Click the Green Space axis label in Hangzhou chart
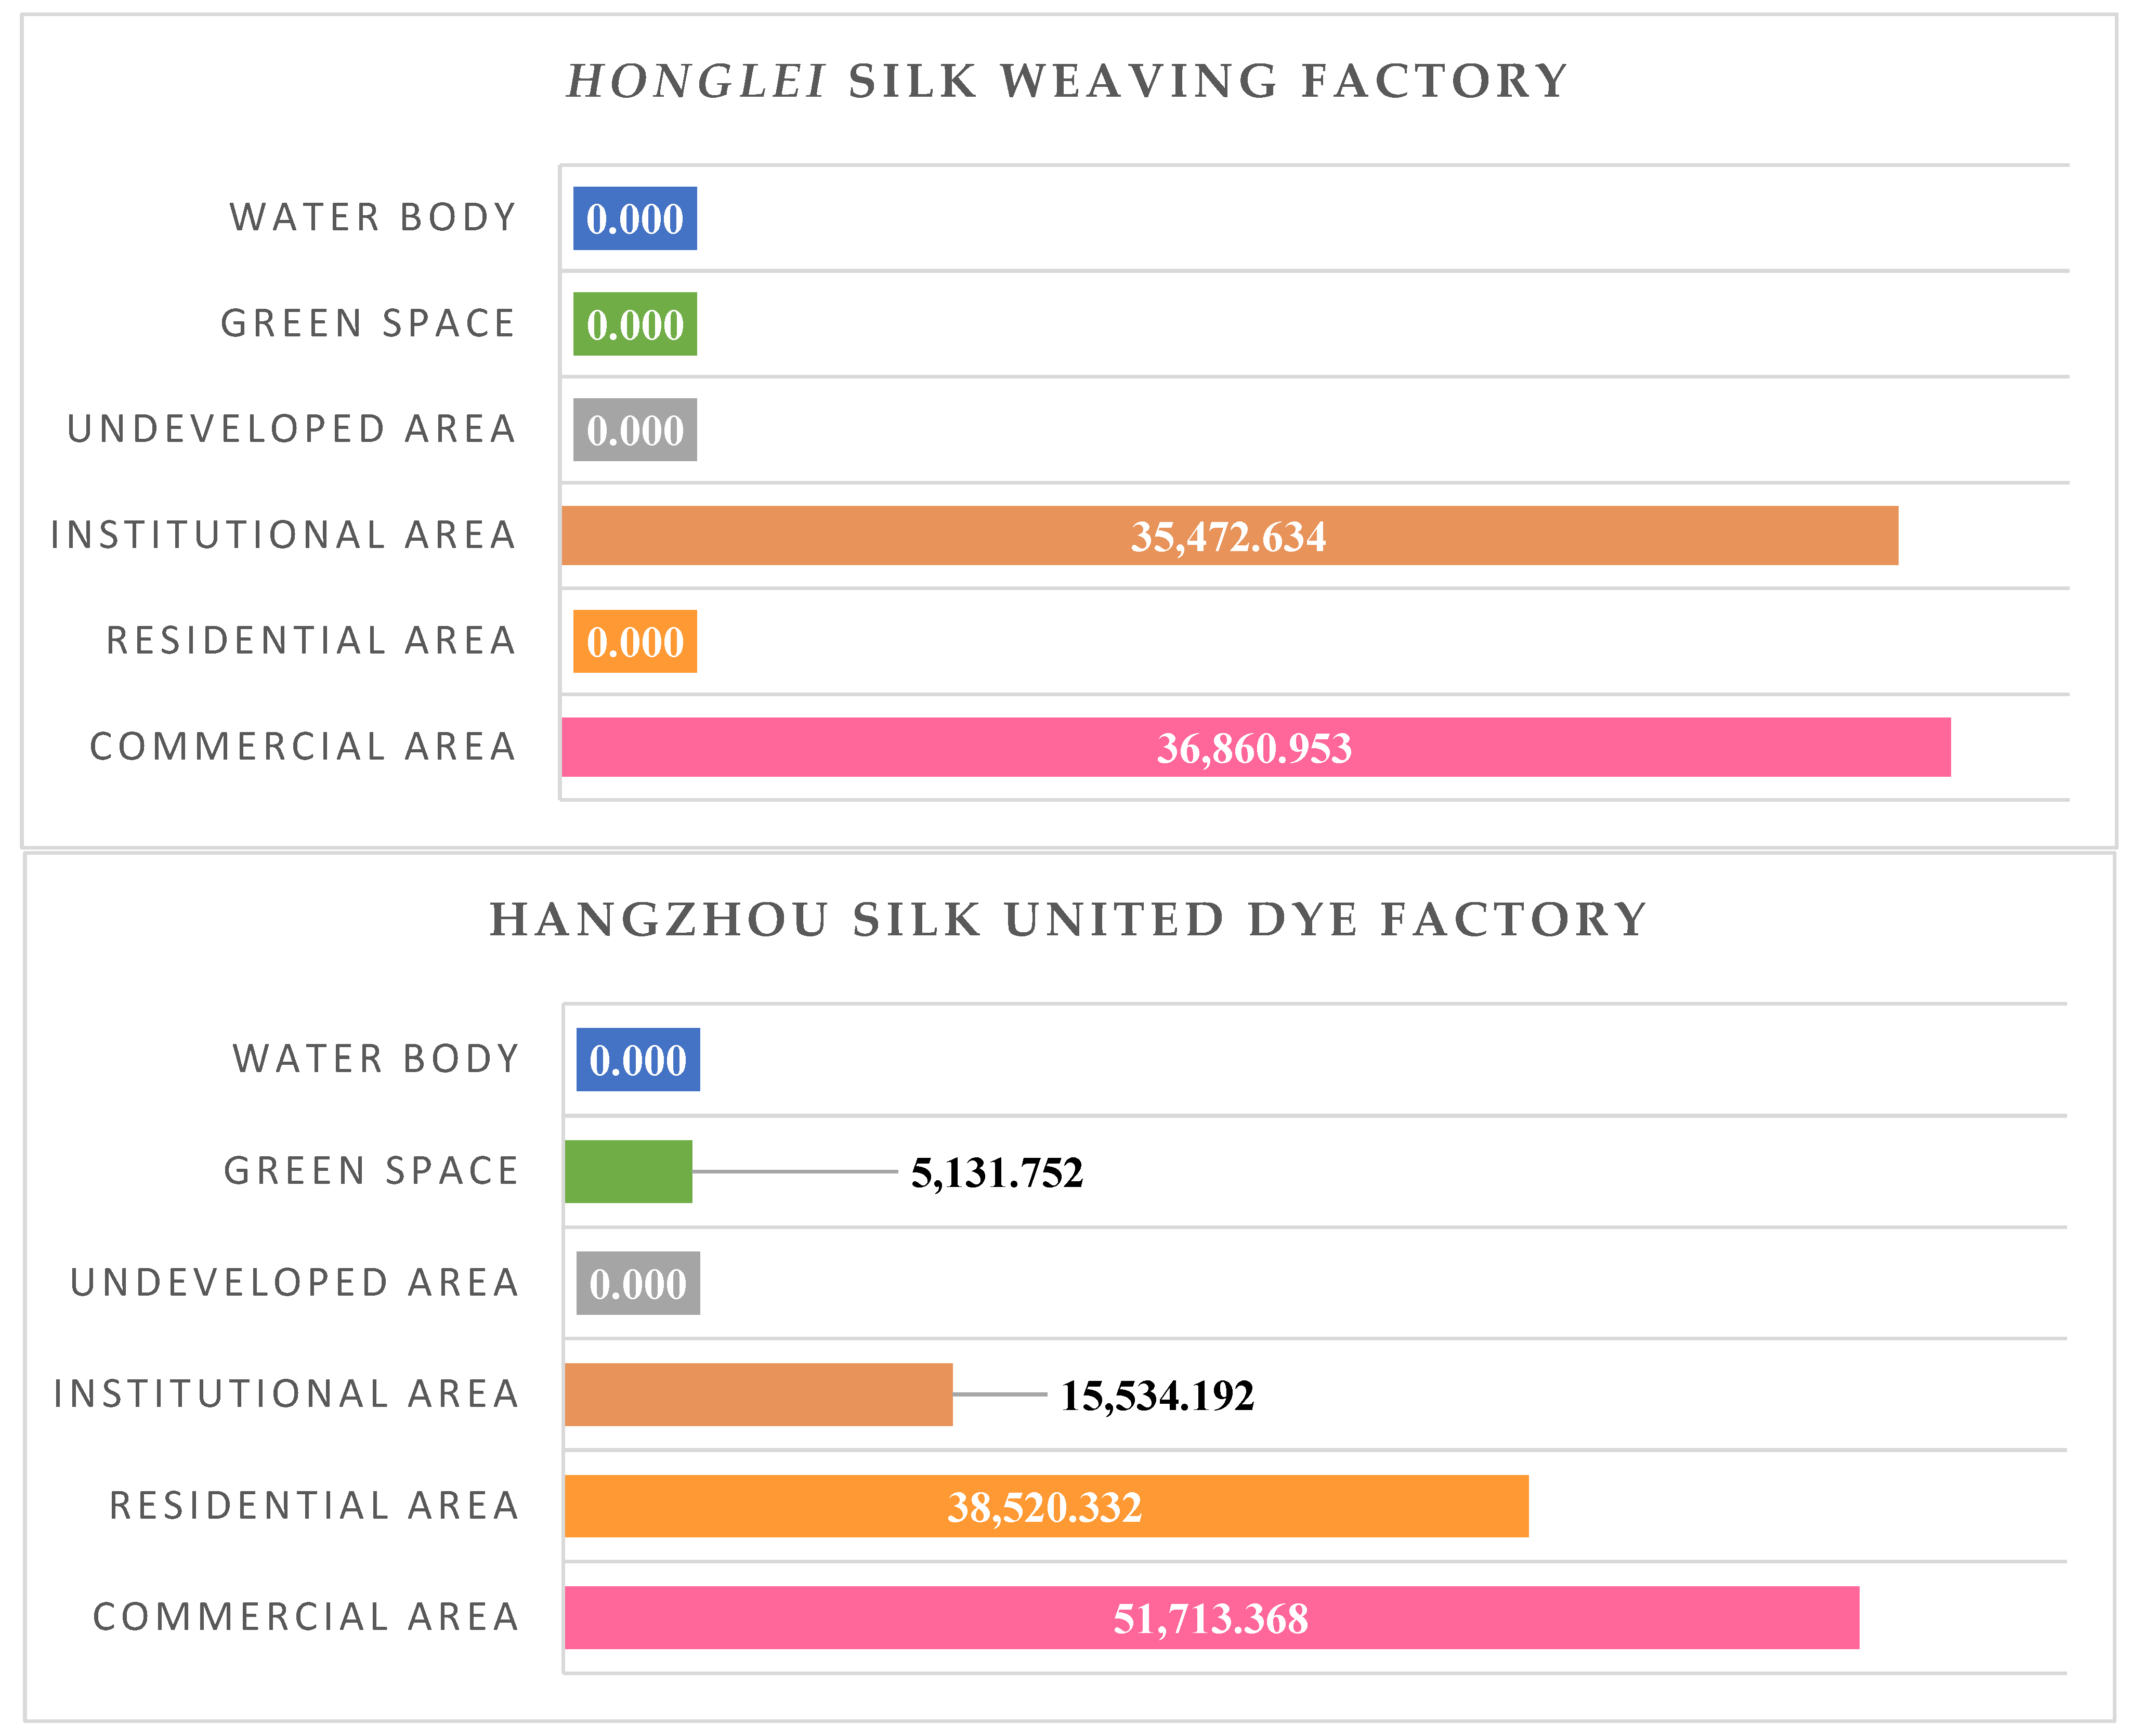The height and width of the screenshot is (1736, 2144). point(371,1171)
